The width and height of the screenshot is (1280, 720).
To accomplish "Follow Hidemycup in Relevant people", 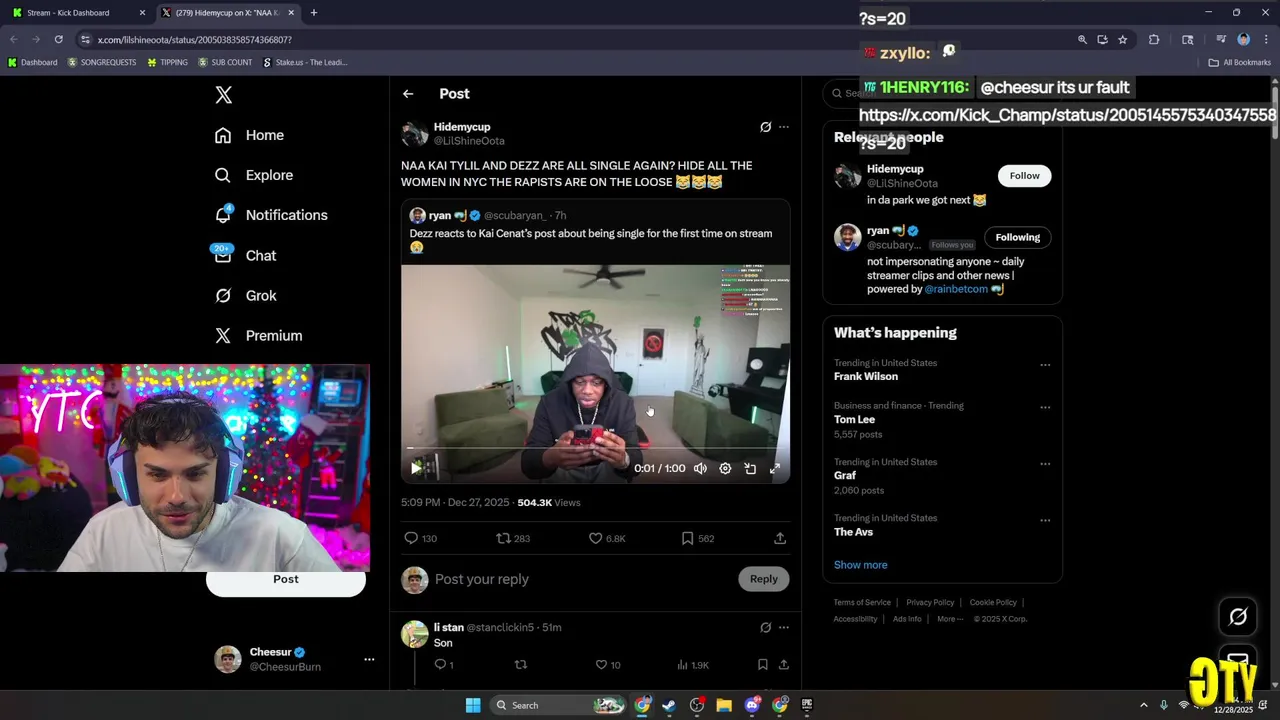I will click(x=1024, y=176).
